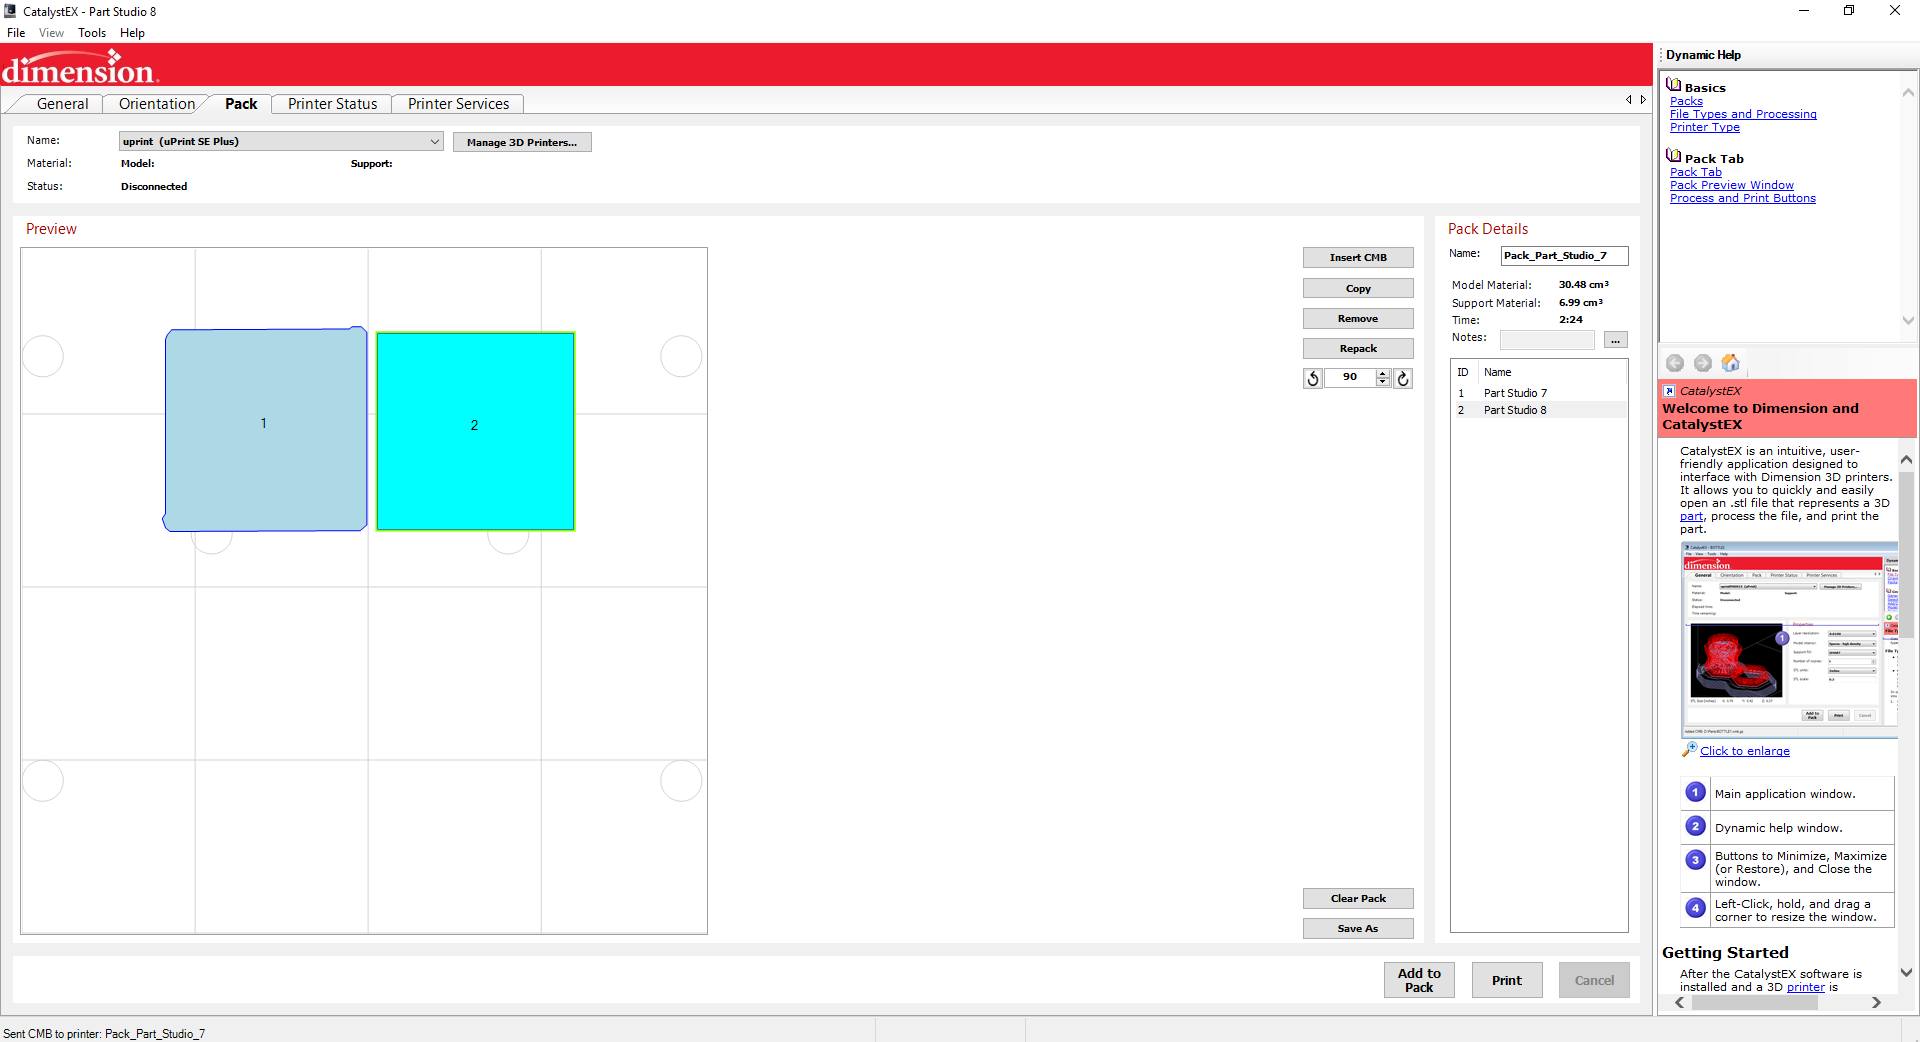The image size is (1920, 1042).
Task: Select Part Studio 7 in the pack list
Action: point(1539,393)
